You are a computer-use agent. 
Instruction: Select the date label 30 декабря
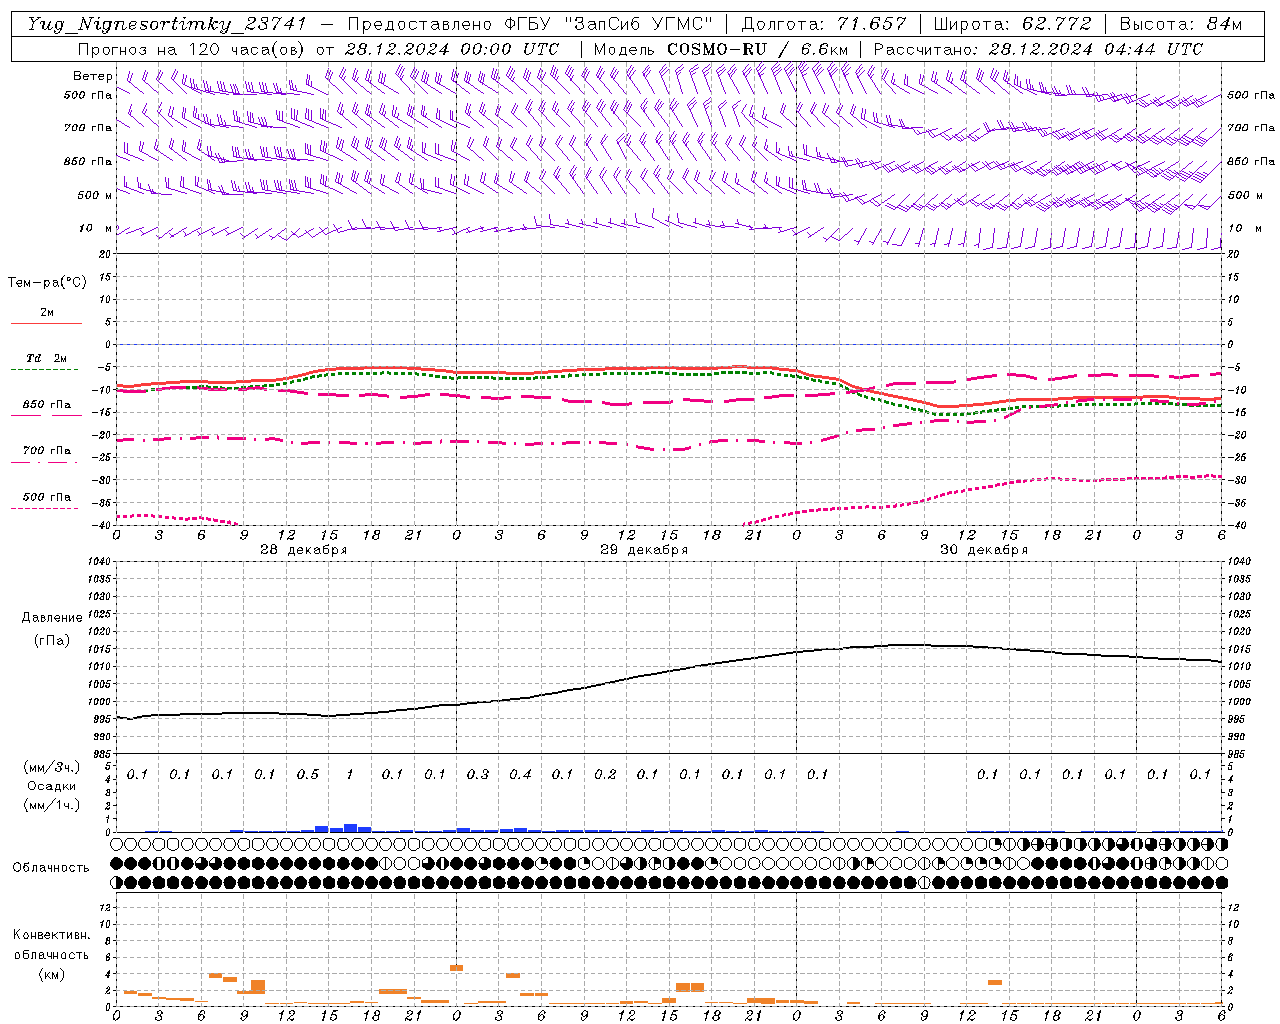(983, 550)
